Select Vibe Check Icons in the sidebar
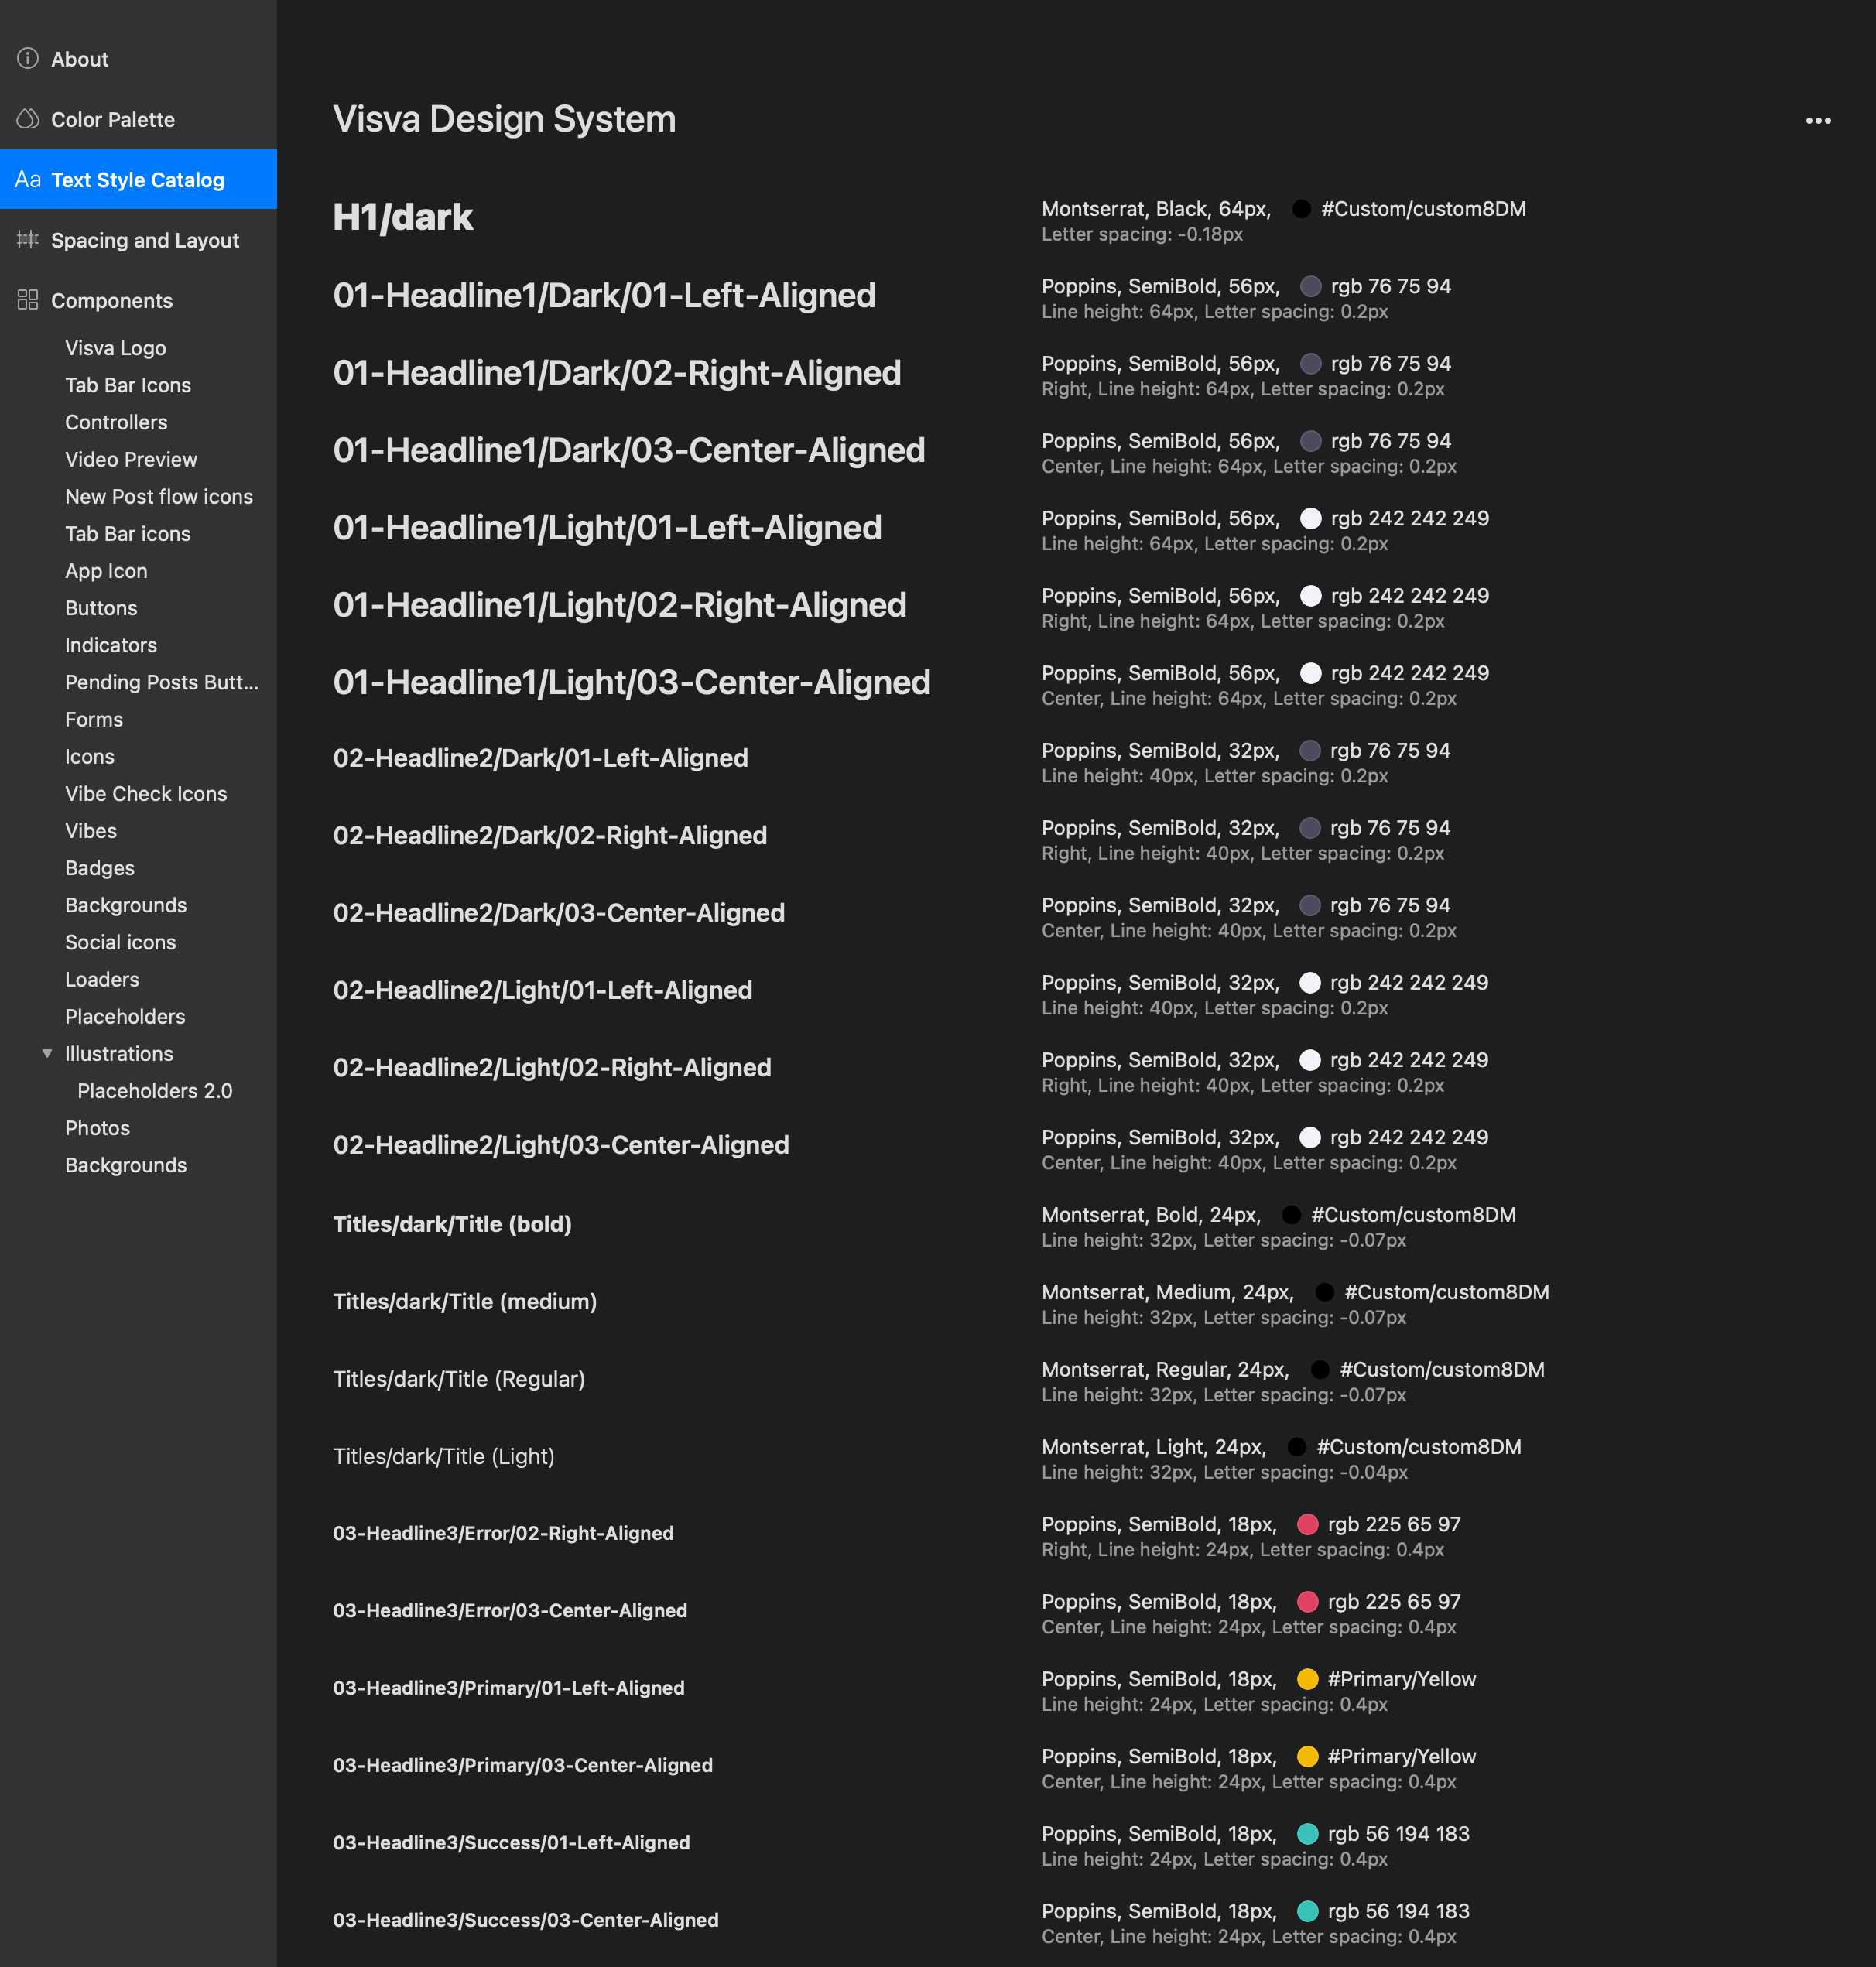The image size is (1876, 1967). (145, 794)
